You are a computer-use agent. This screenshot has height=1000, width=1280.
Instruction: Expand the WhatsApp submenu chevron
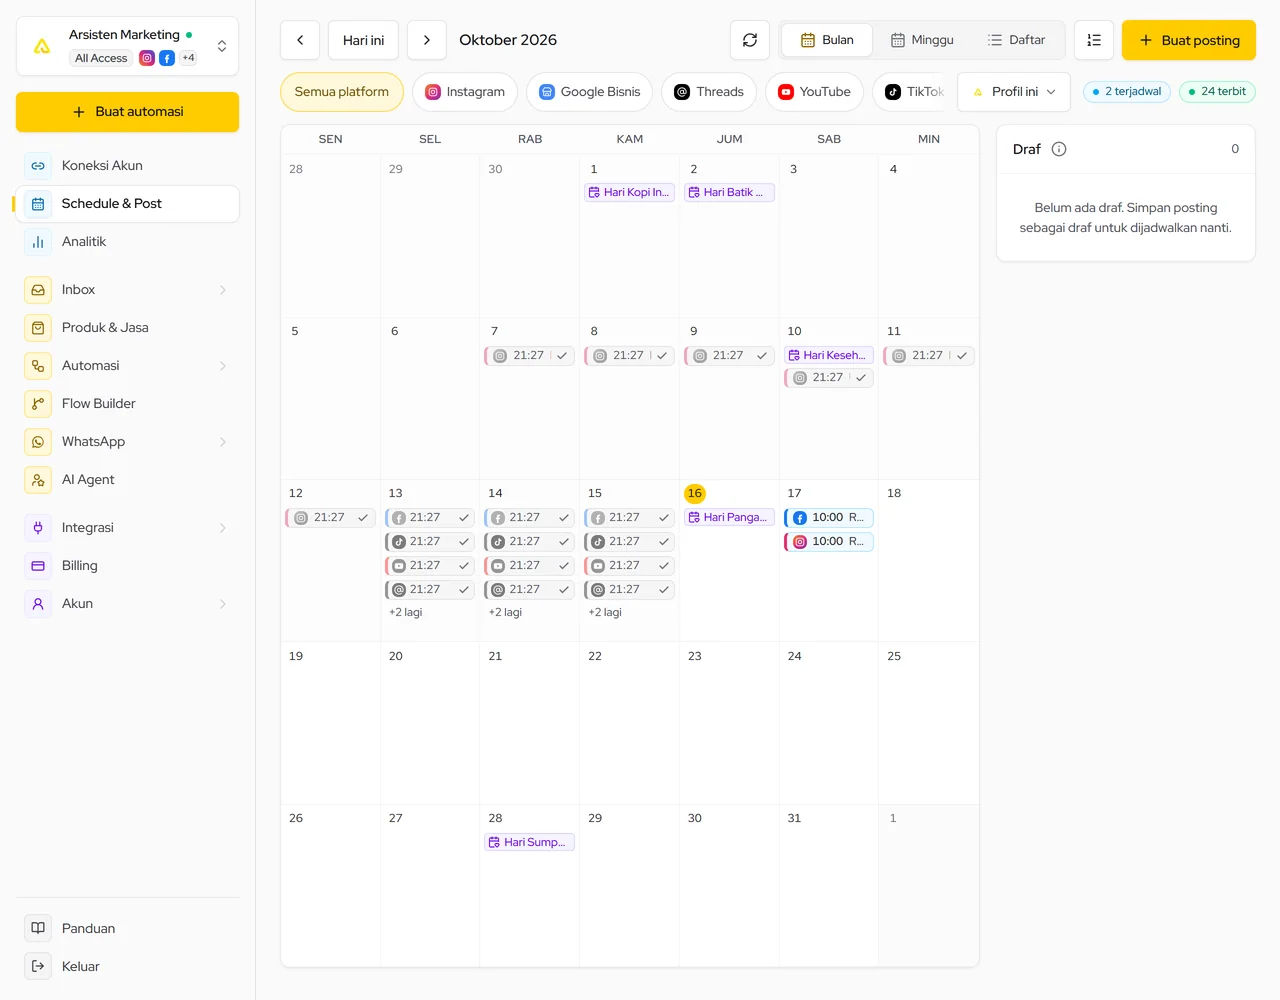pyautogui.click(x=223, y=442)
